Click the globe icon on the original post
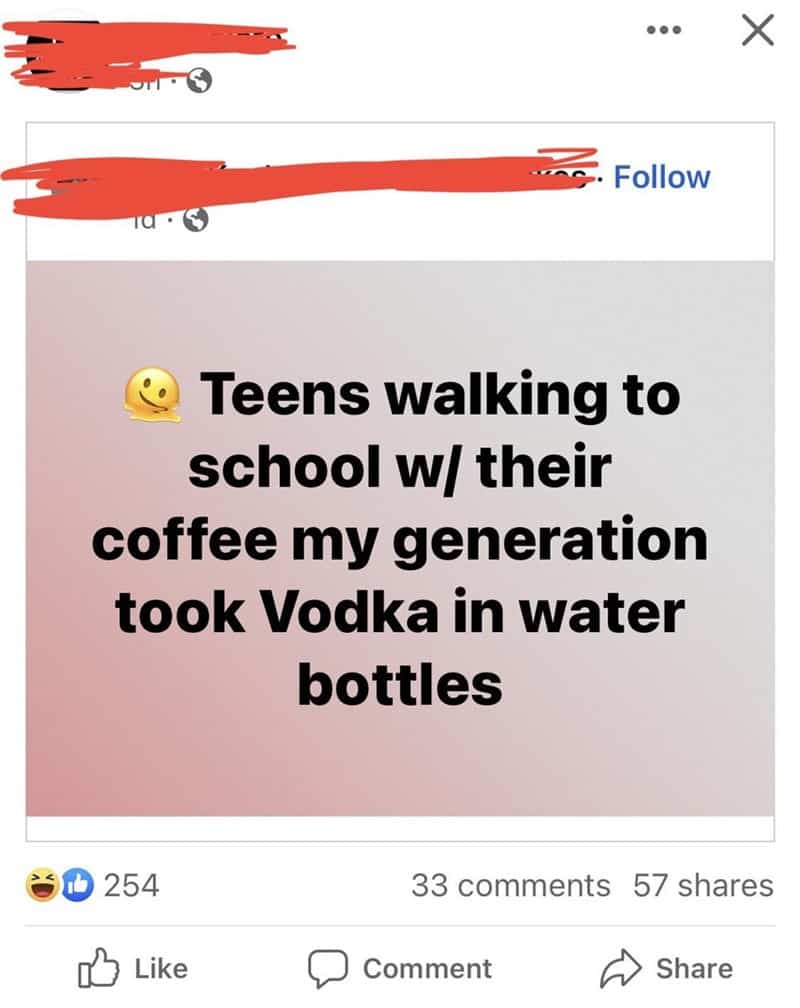This screenshot has height=1008, width=800. [195, 220]
